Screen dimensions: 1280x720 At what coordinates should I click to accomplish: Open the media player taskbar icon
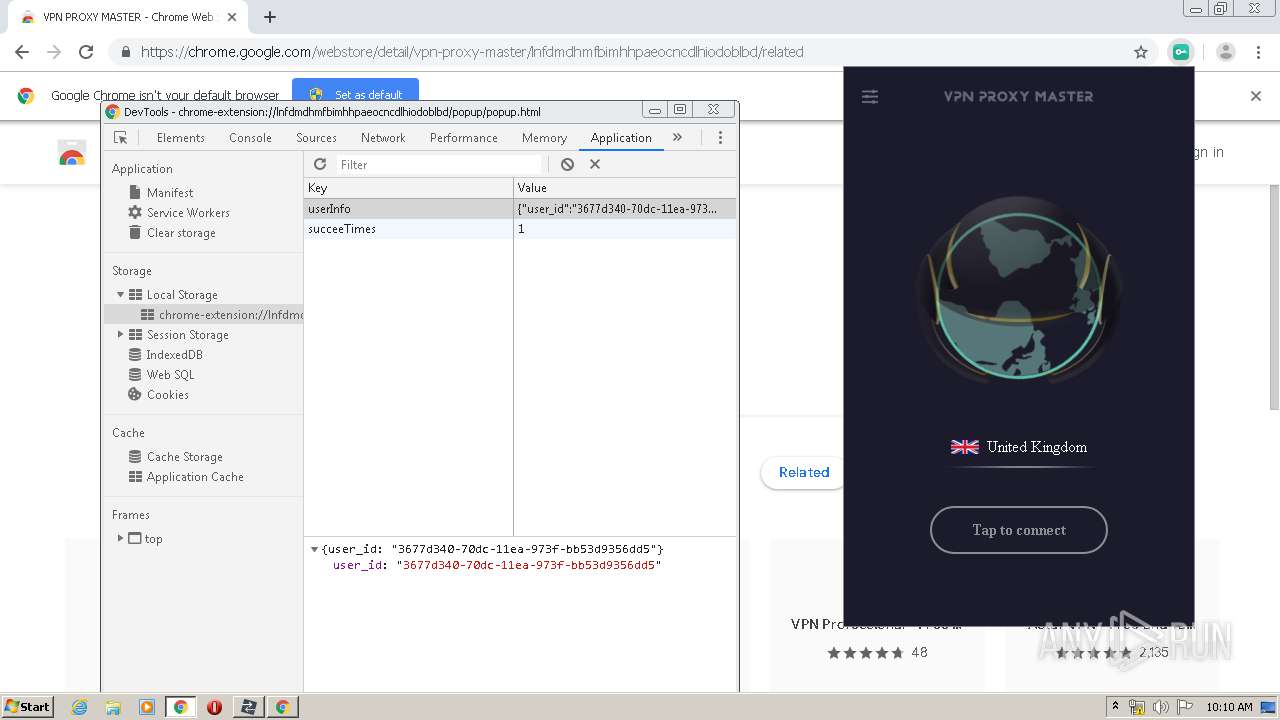coord(147,707)
